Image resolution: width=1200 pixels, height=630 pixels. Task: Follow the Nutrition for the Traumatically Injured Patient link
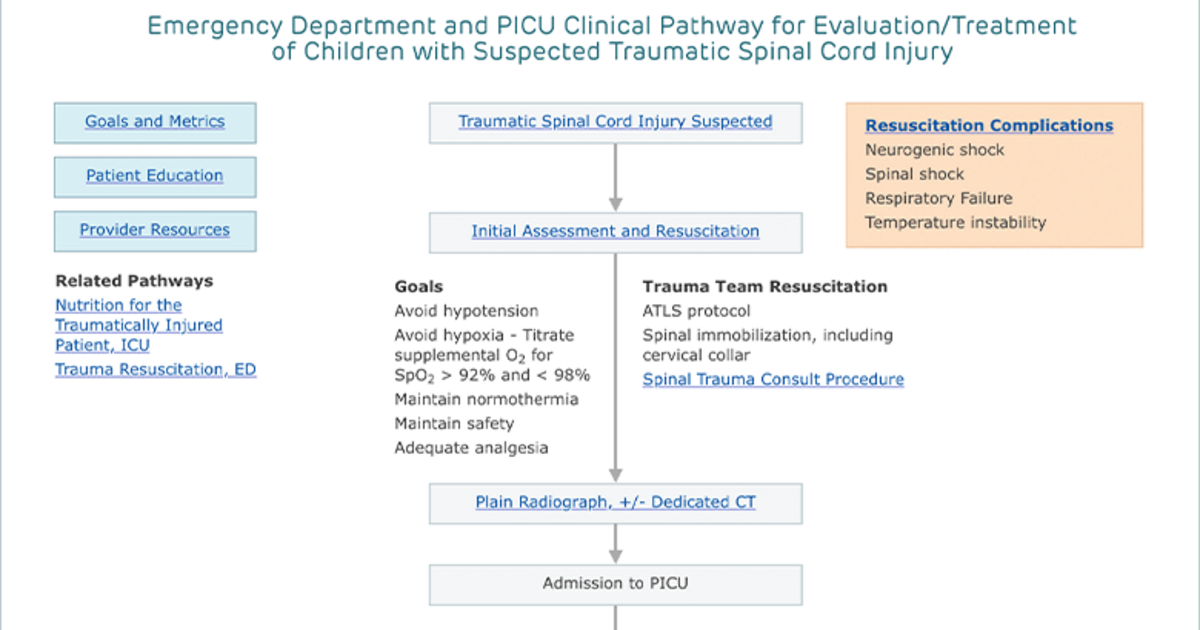pos(139,325)
